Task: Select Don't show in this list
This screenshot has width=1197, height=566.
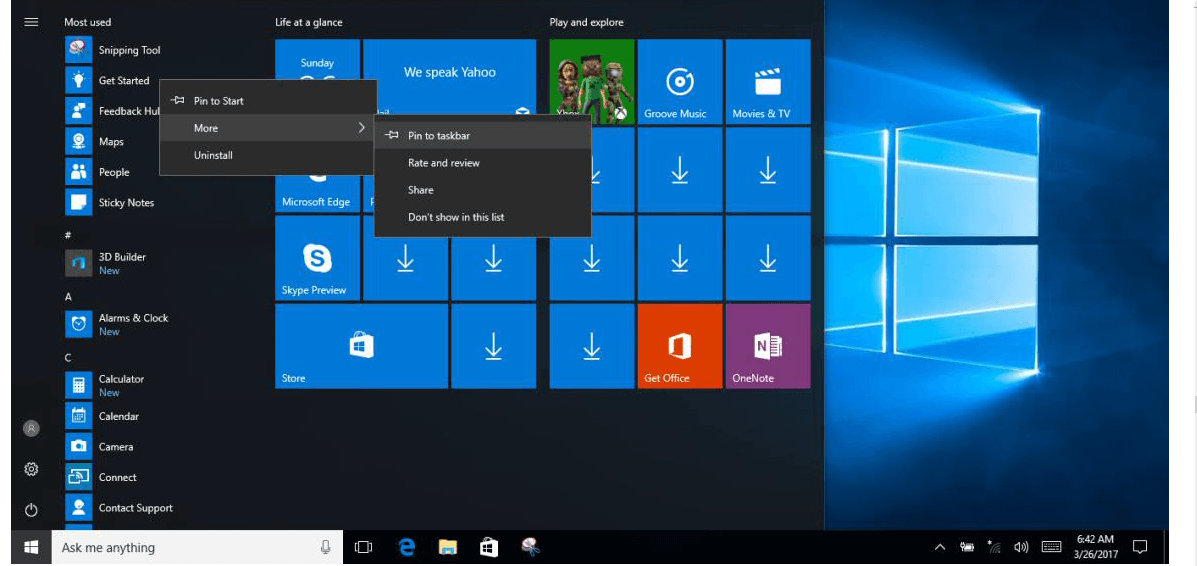Action: tap(456, 217)
